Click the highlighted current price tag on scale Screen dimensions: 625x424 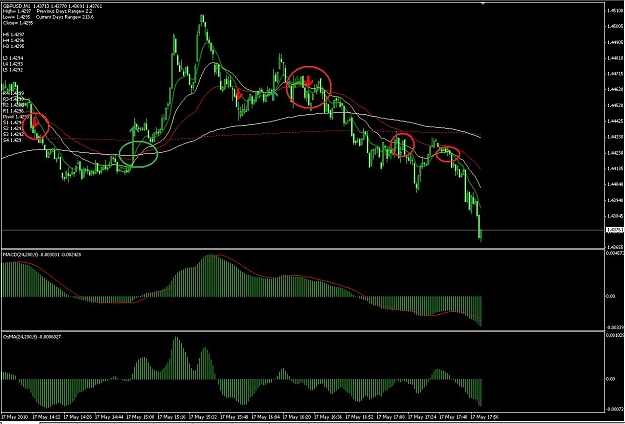(614, 230)
